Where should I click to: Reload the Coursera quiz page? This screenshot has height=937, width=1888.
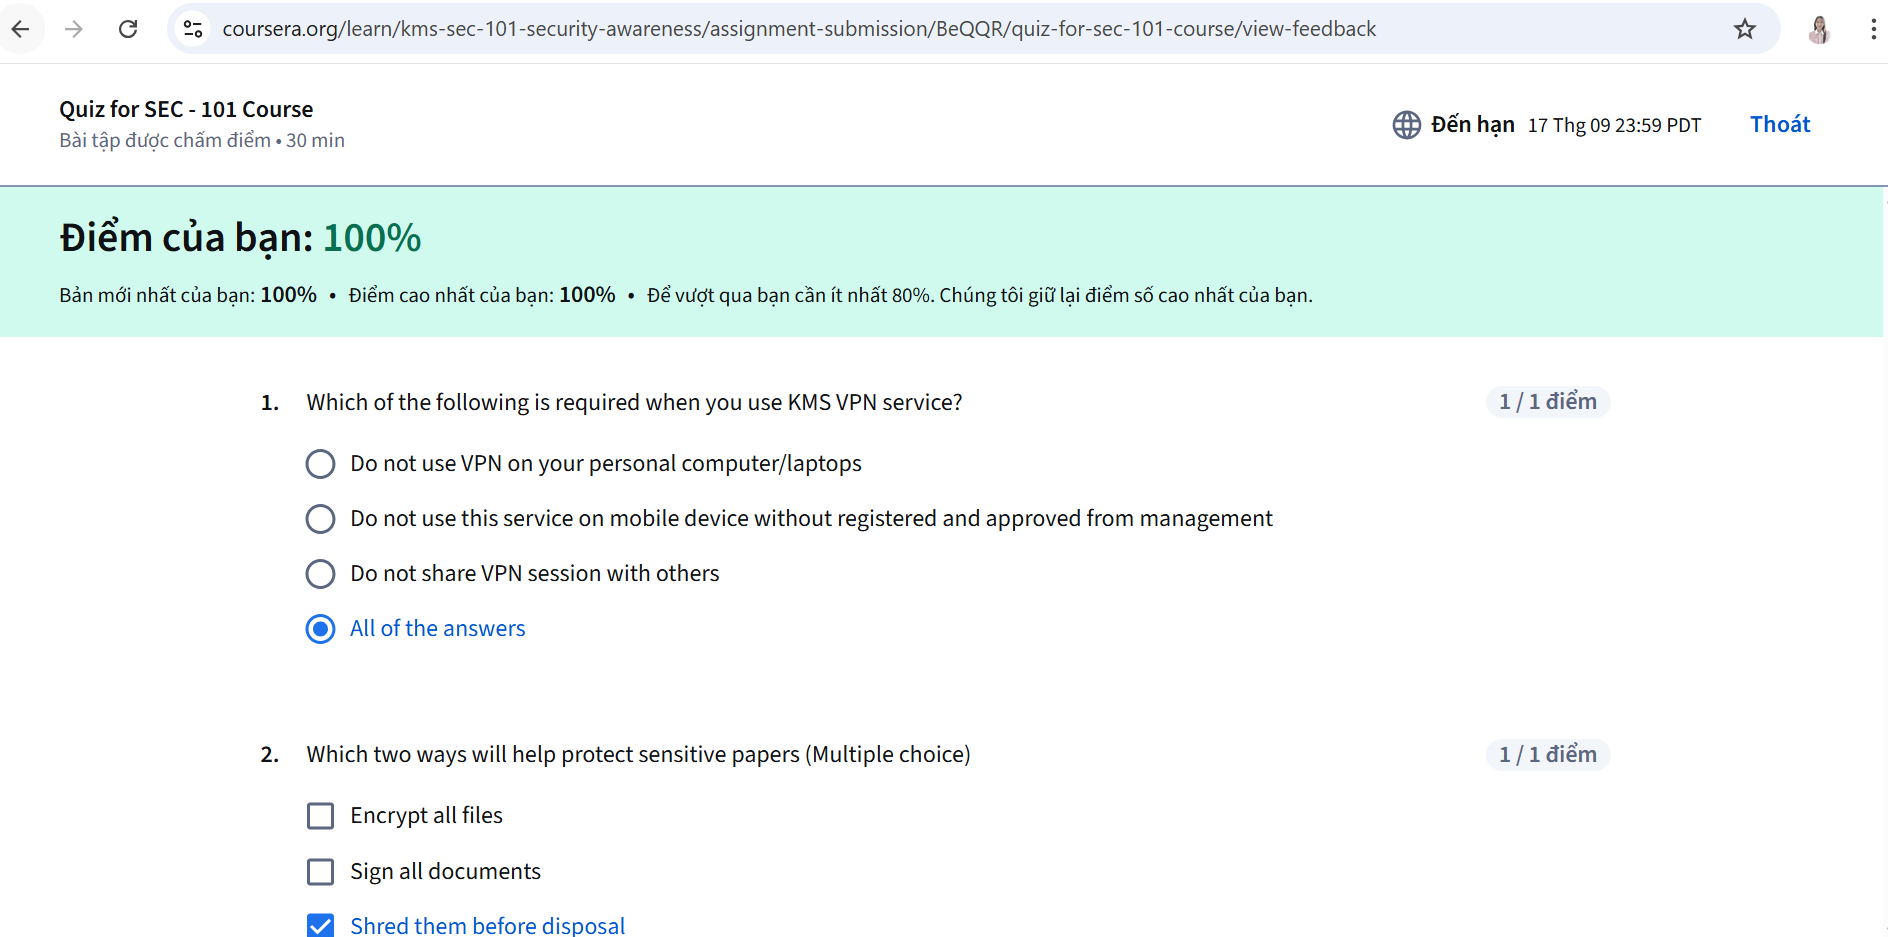pyautogui.click(x=128, y=29)
